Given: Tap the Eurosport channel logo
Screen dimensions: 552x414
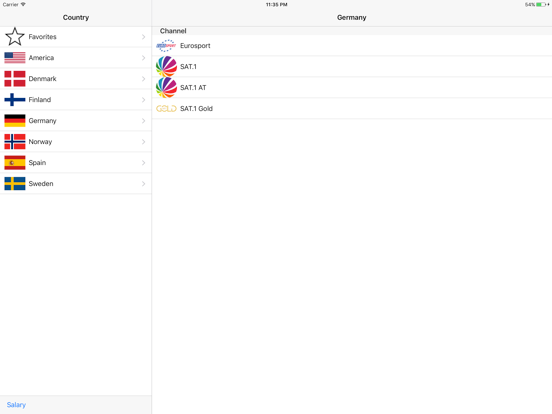Looking at the screenshot, I should click(x=166, y=46).
